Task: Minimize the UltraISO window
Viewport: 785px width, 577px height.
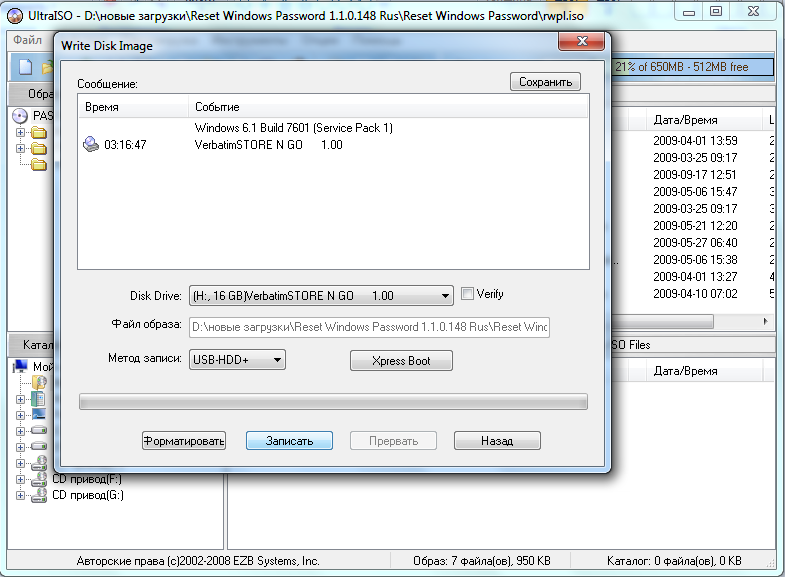Action: [x=689, y=12]
